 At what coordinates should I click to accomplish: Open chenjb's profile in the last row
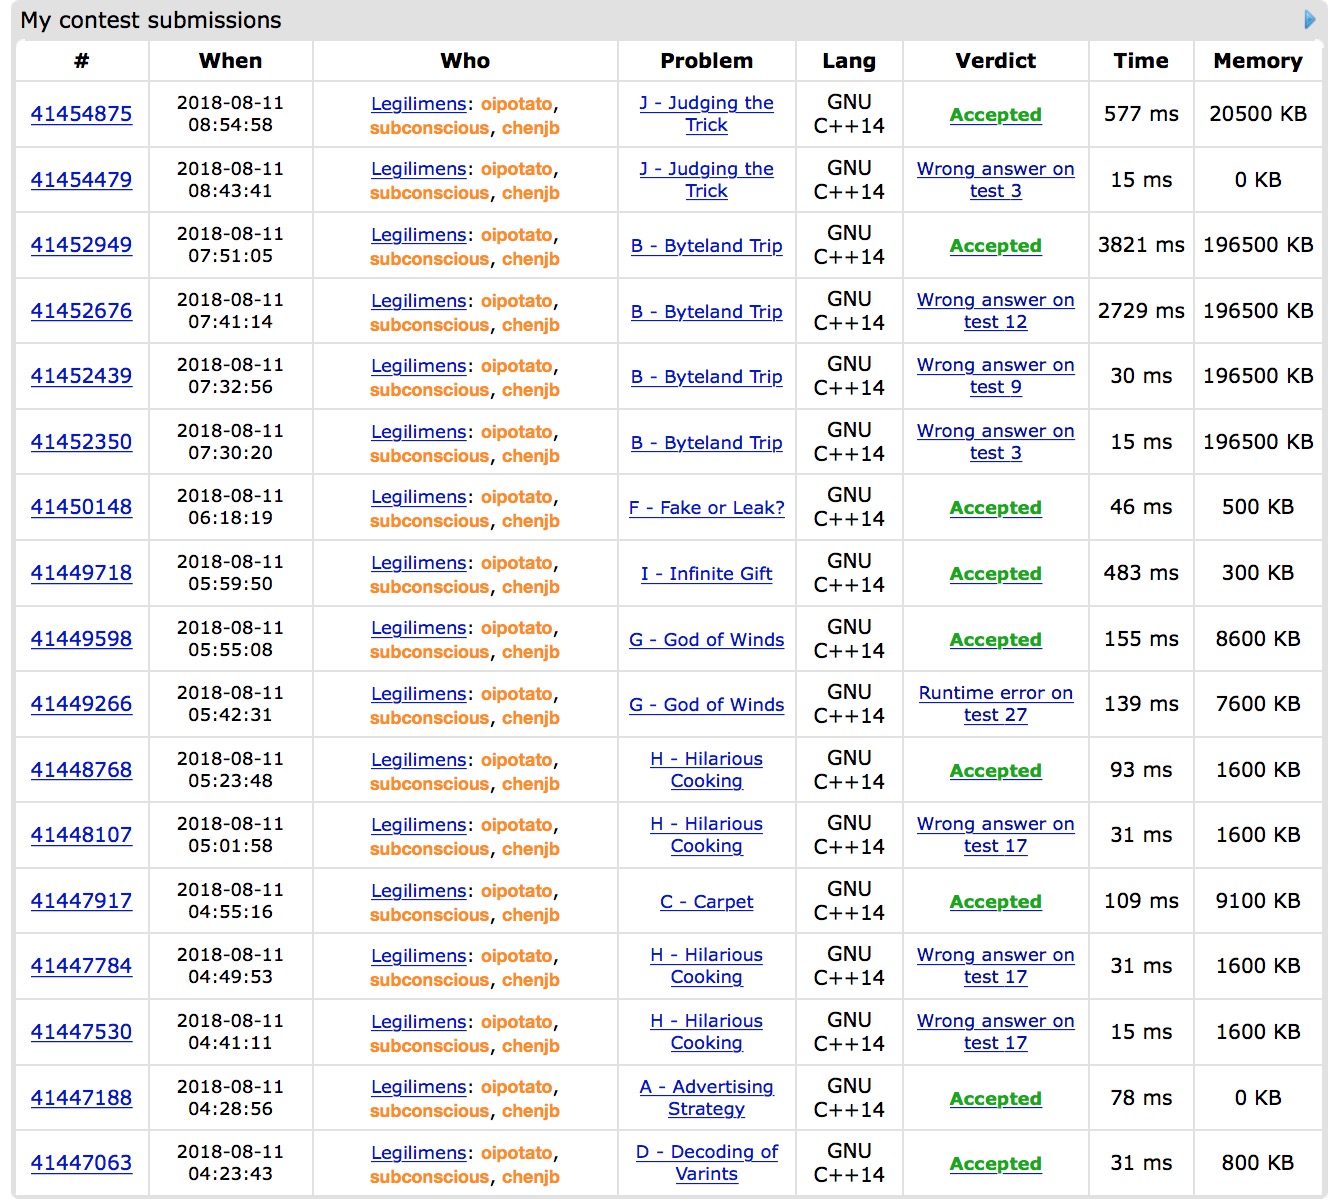click(530, 1177)
